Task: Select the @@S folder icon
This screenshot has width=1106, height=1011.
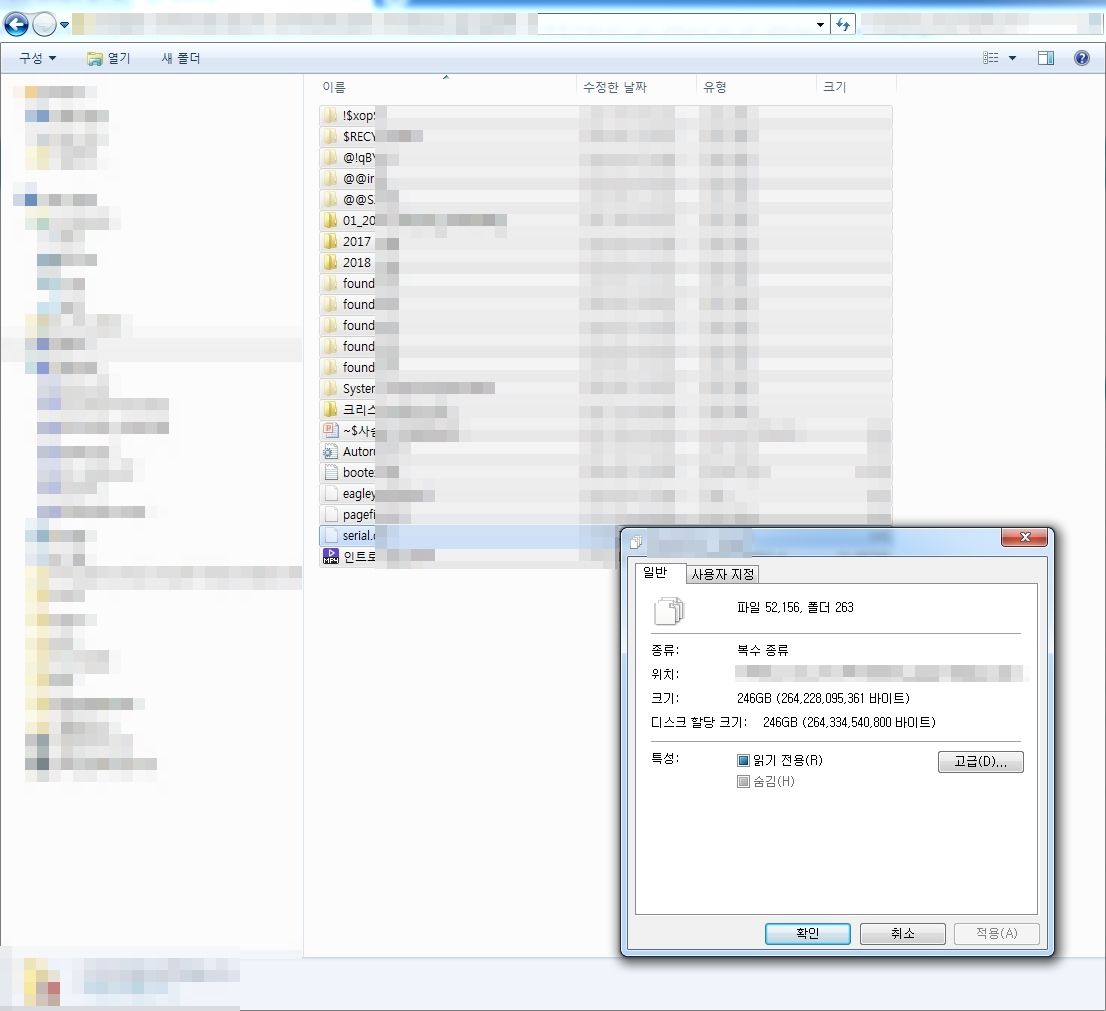Action: pos(330,199)
